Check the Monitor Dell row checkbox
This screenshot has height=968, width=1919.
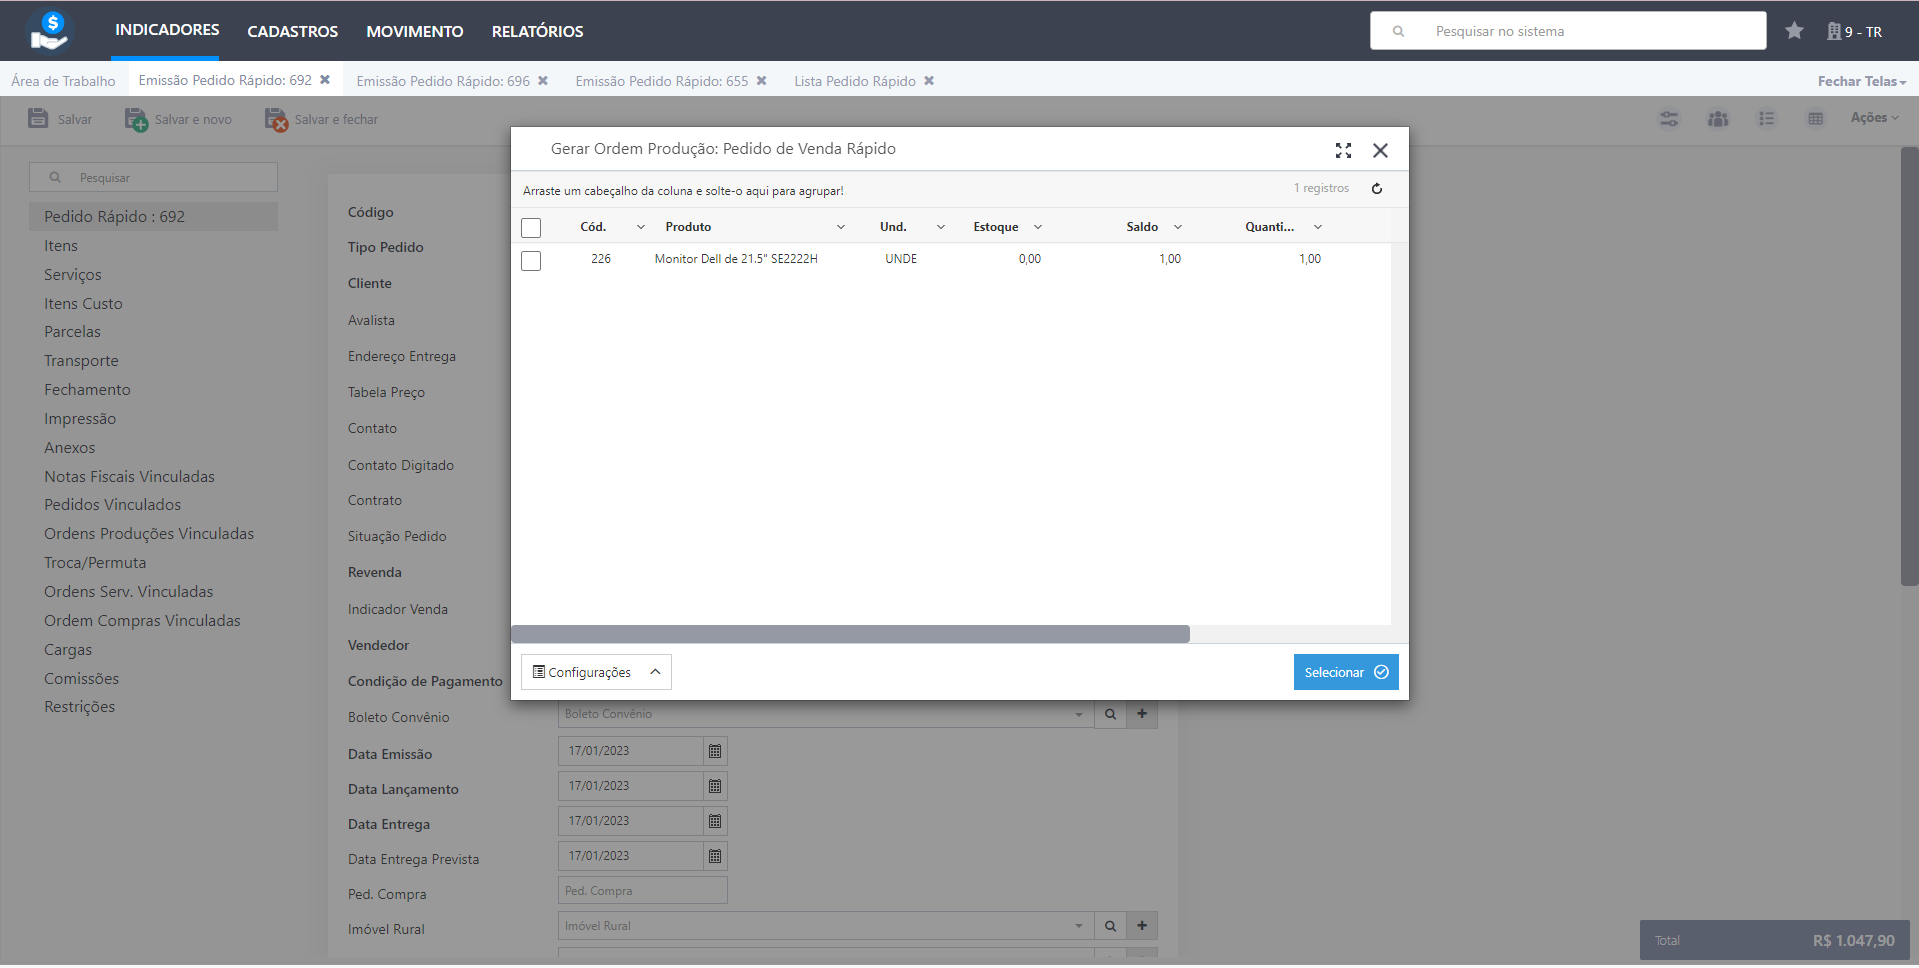click(531, 260)
